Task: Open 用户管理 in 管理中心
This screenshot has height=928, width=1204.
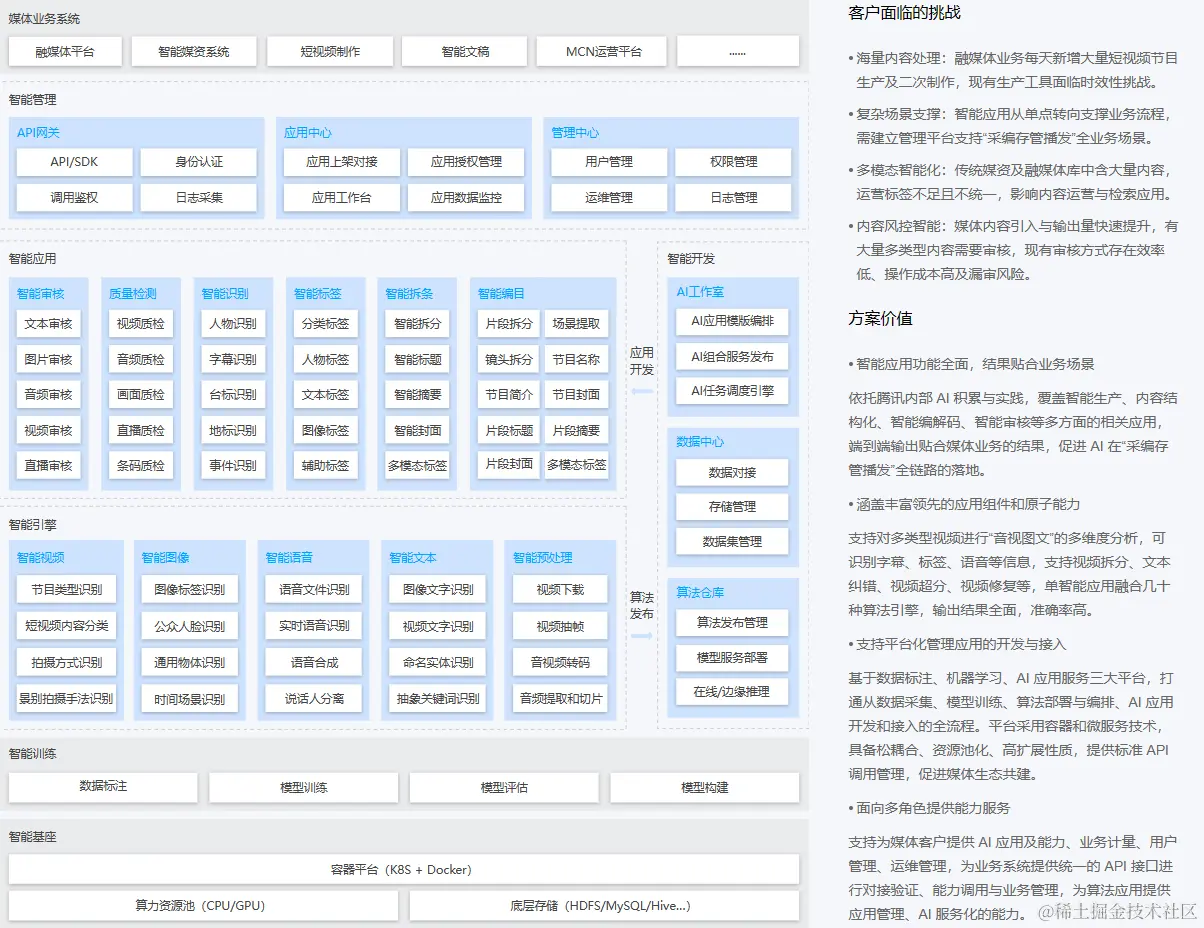Action: [x=609, y=161]
